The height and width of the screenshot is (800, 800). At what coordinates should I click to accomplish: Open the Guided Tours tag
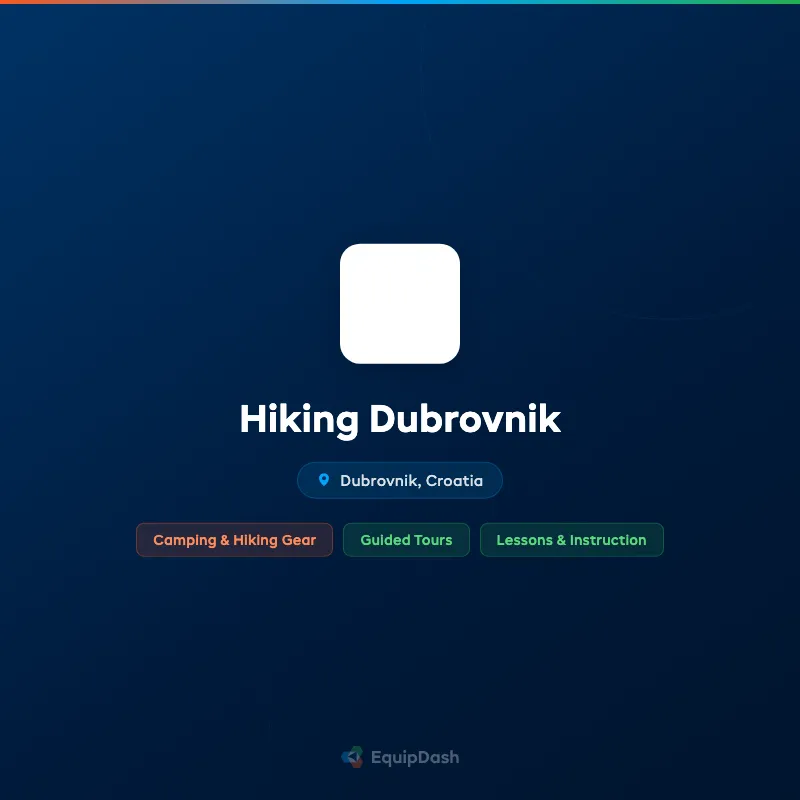pyautogui.click(x=406, y=540)
